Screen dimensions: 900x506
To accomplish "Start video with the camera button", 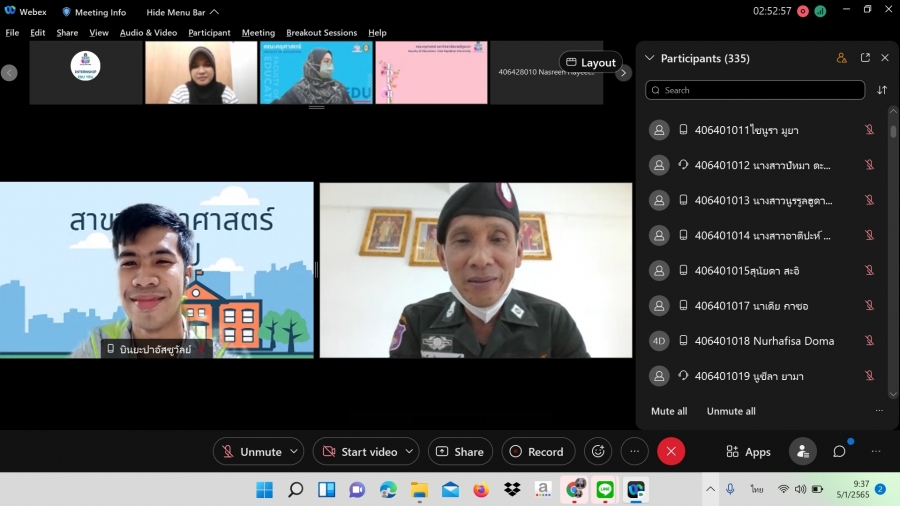I will click(360, 451).
